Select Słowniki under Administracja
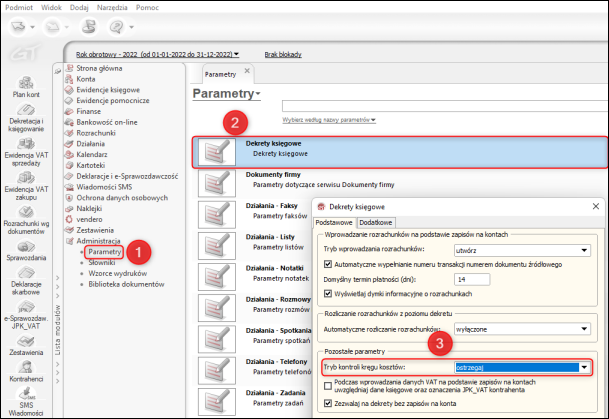This screenshot has width=609, height=419. tap(102, 263)
